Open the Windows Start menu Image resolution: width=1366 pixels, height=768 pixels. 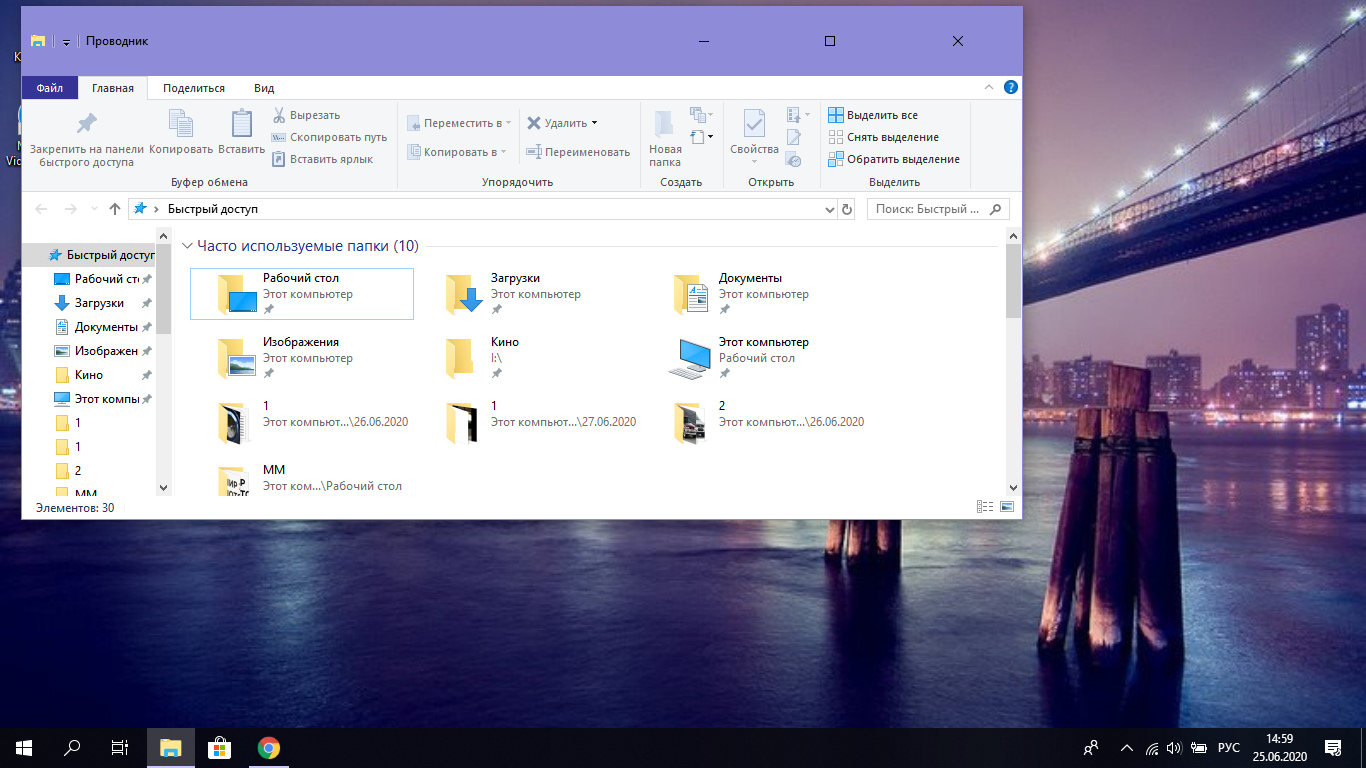(x=24, y=747)
